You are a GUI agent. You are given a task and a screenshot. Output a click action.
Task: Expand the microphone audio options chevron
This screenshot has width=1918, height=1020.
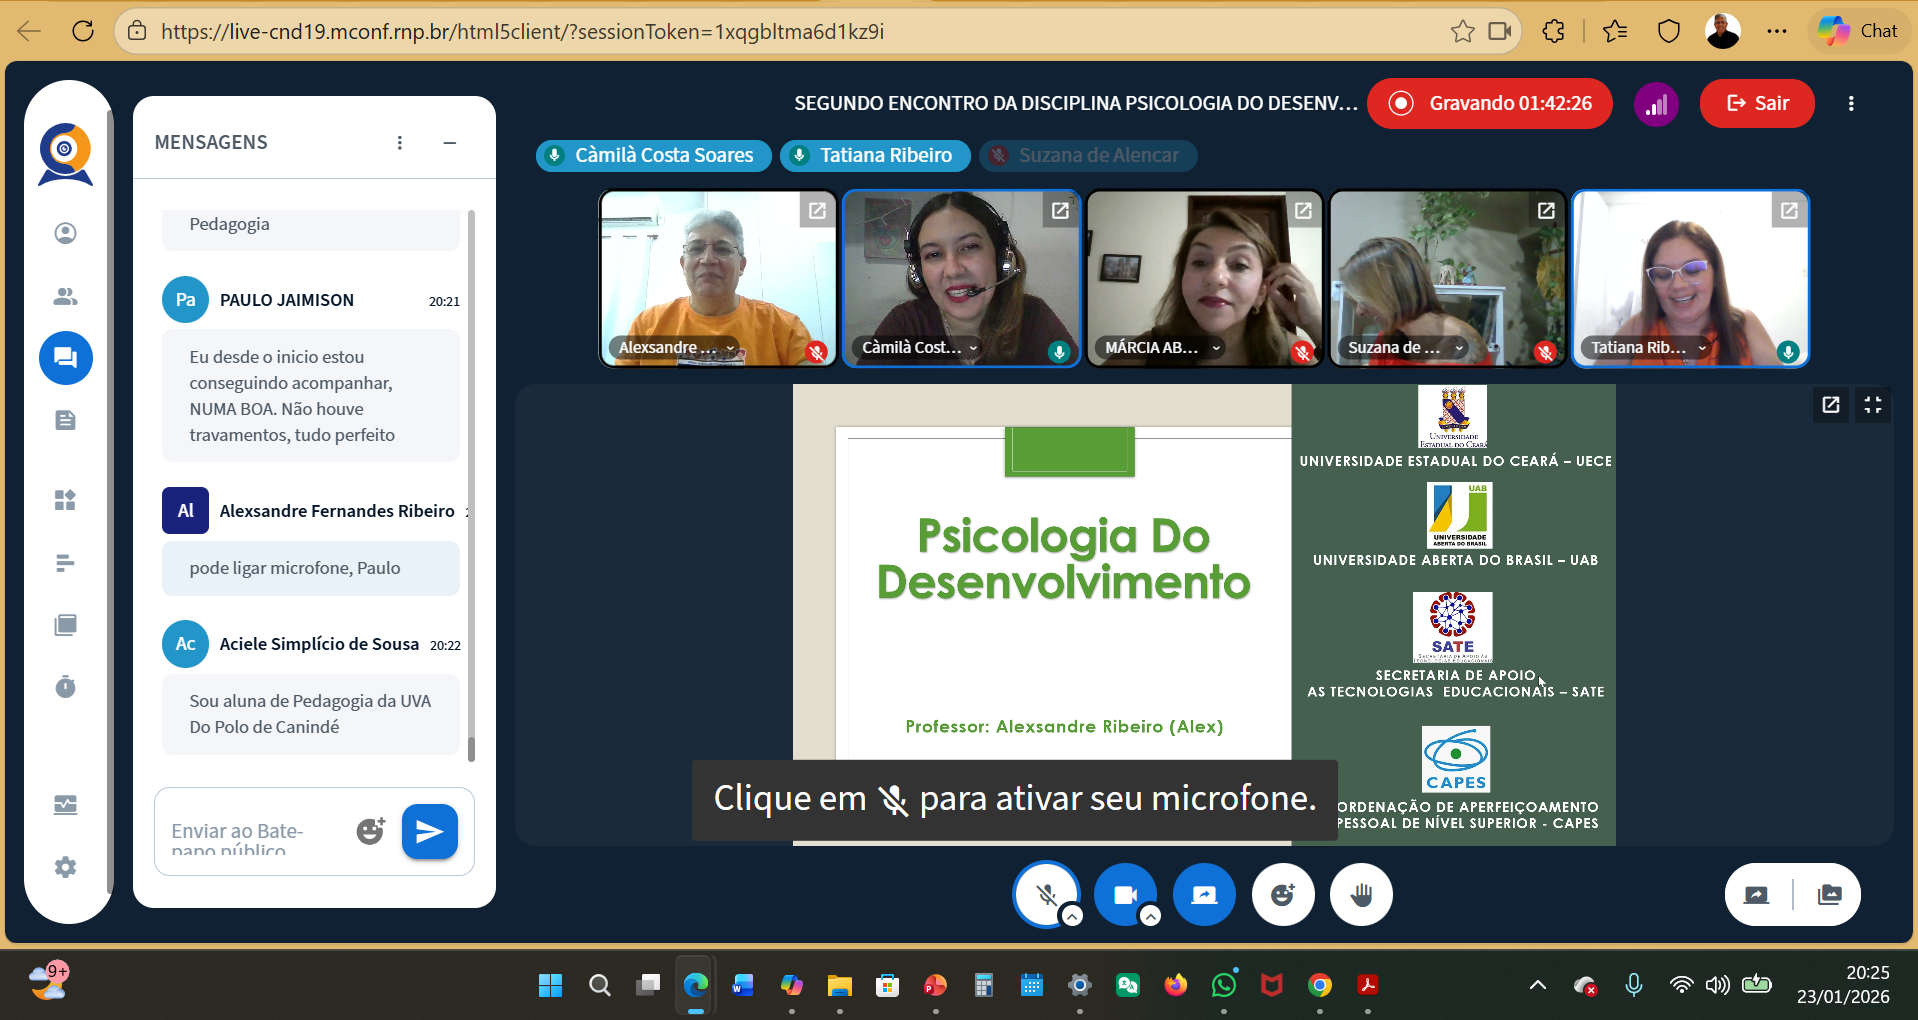[1072, 916]
